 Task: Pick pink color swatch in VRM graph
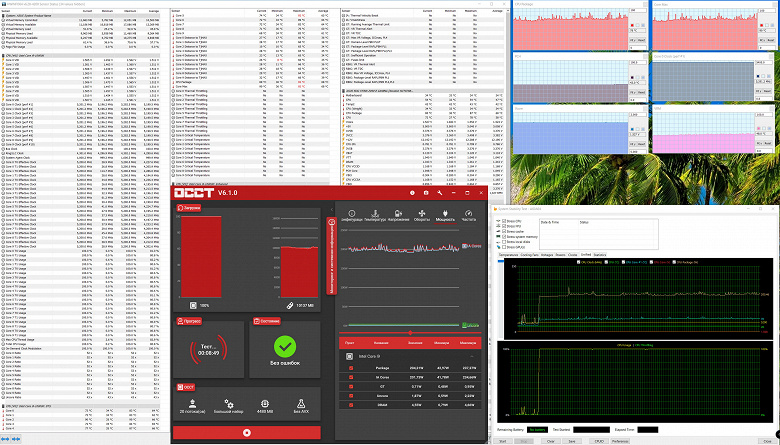pos(759,128)
